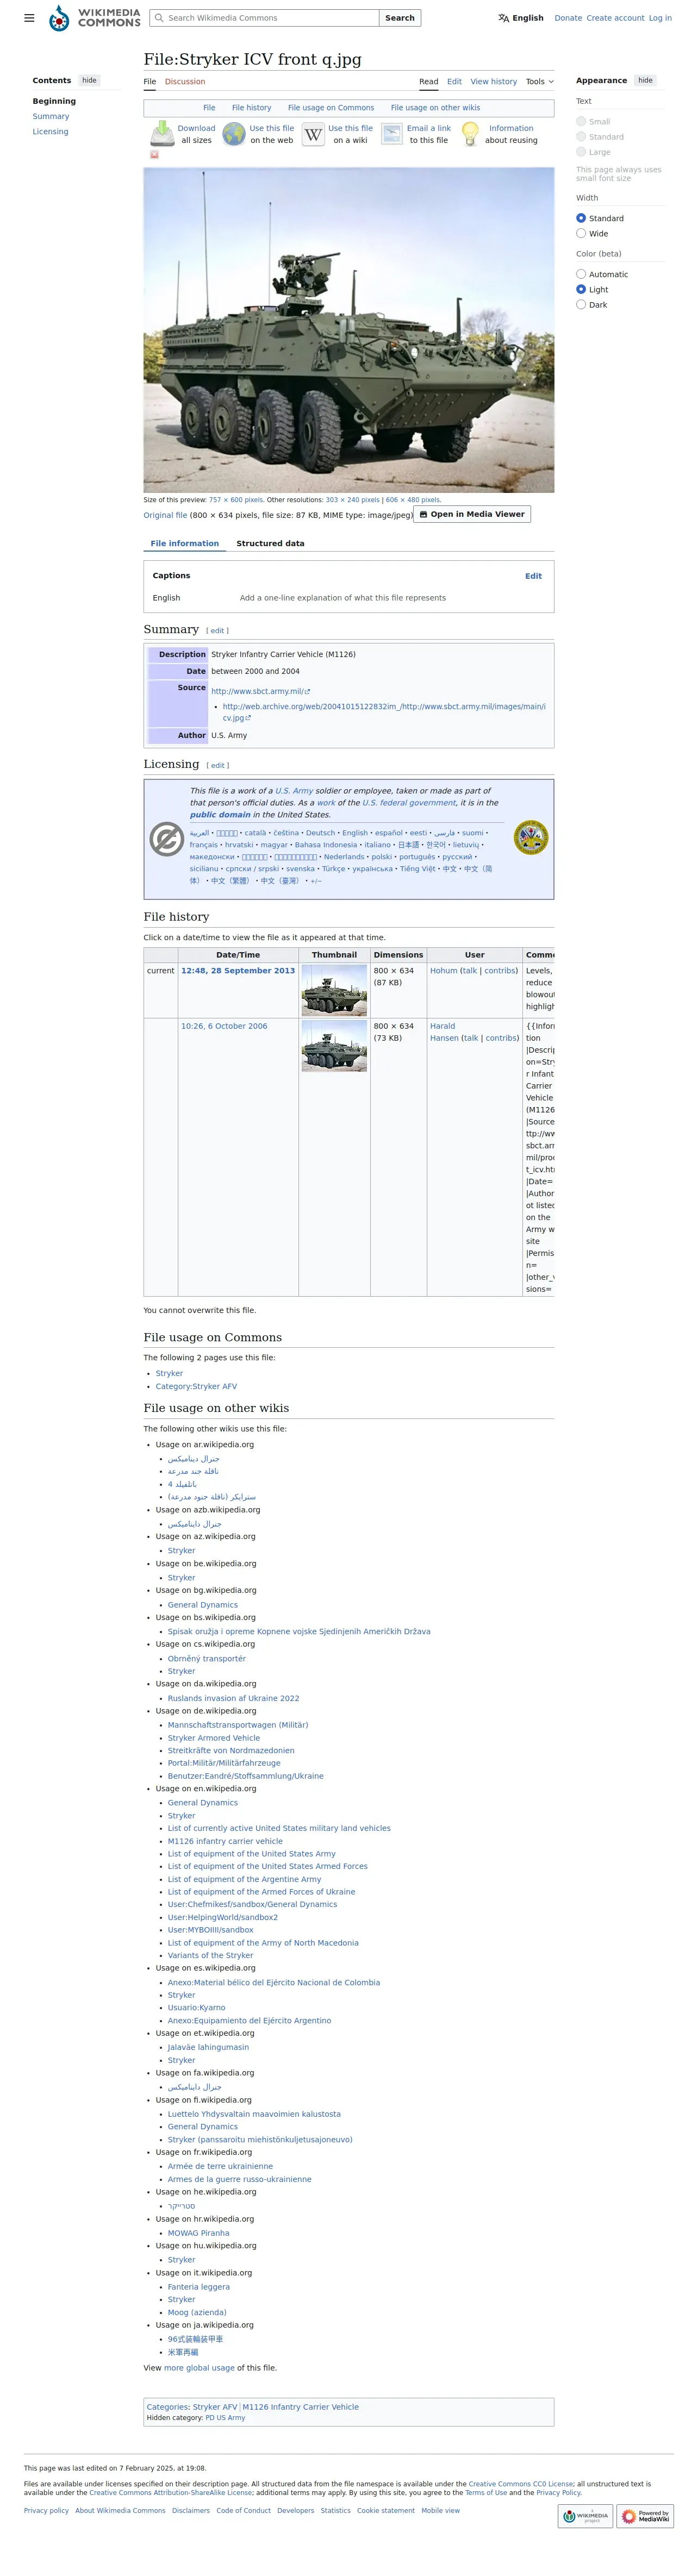The image size is (698, 2576).
Task: Open the 28 September 2013 version thumbnail
Action: coord(334,990)
